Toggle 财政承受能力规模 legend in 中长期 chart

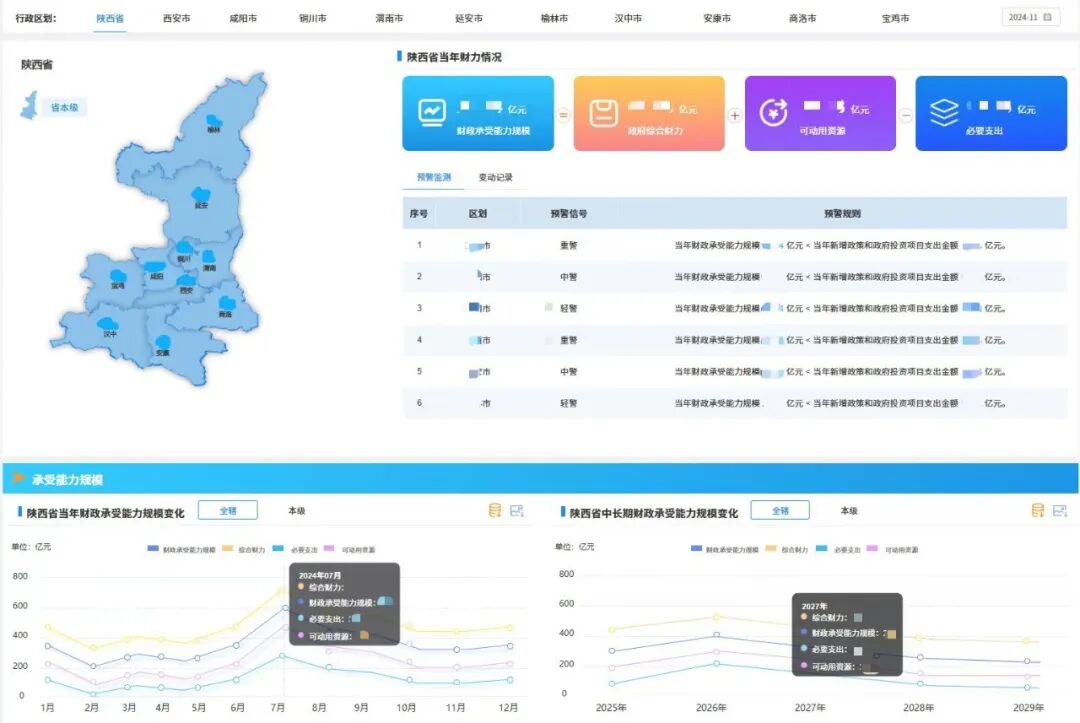click(725, 549)
